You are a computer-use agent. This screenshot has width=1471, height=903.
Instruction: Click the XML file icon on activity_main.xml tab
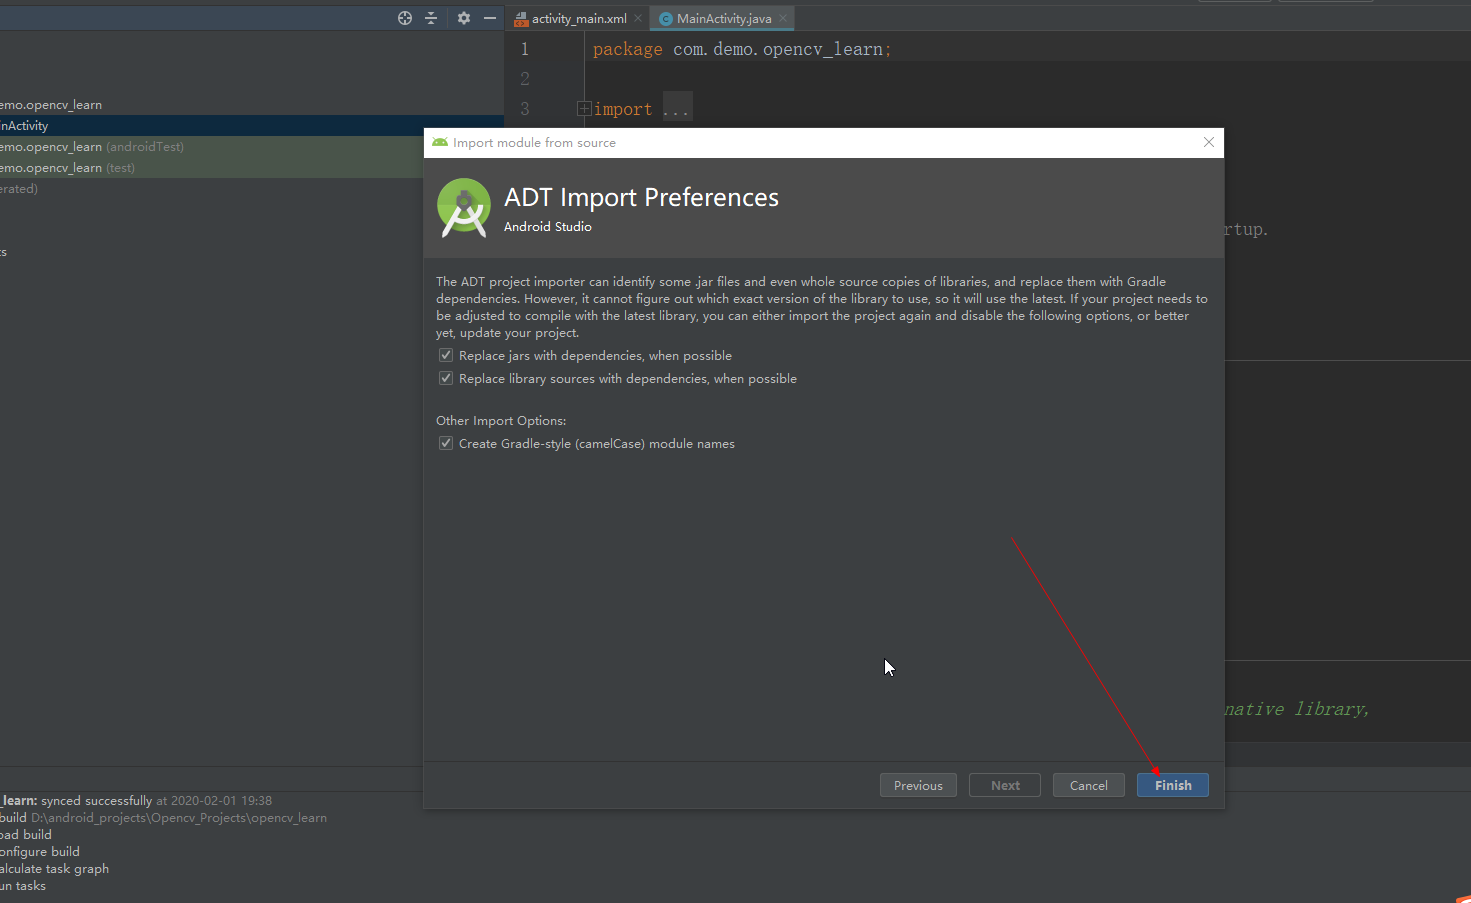[521, 19]
